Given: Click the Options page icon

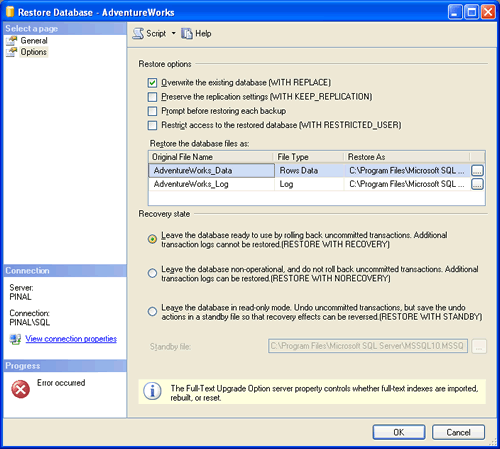Looking at the screenshot, I should (x=11, y=52).
